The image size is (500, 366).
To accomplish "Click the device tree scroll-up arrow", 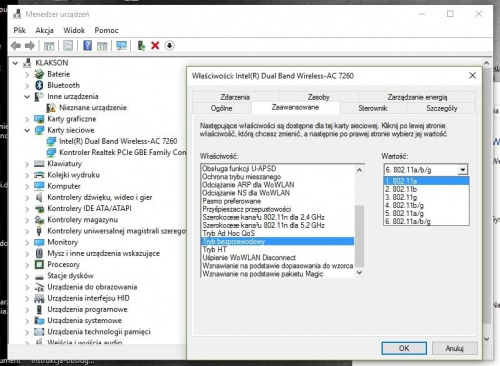I will pyautogui.click(x=486, y=63).
